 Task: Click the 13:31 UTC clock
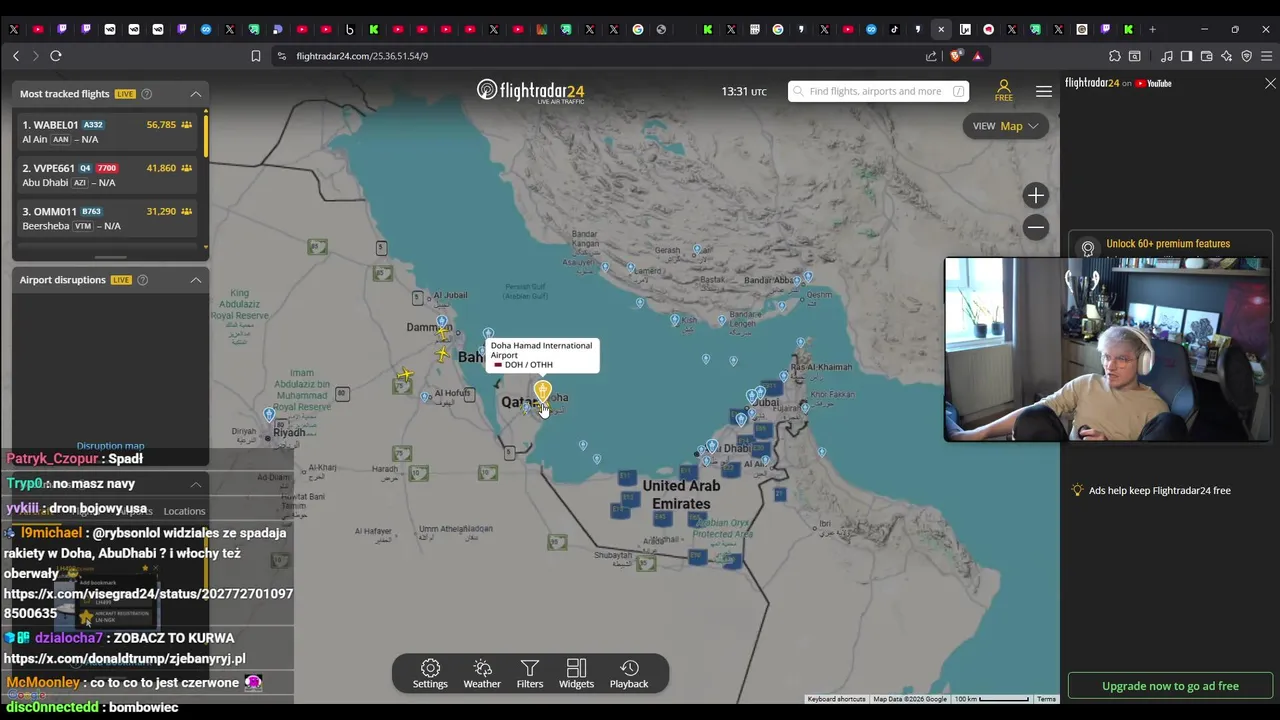click(744, 91)
